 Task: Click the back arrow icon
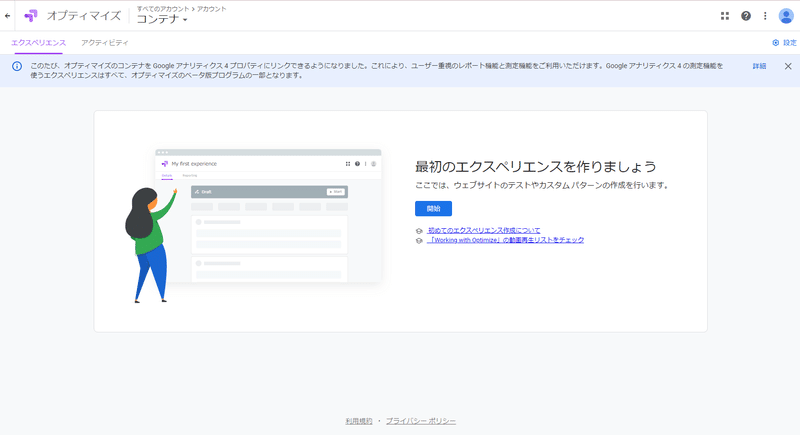(x=7, y=16)
